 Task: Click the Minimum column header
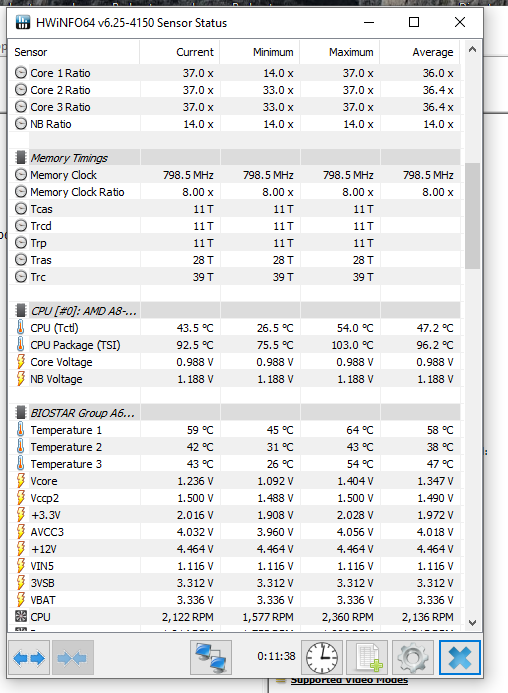pos(260,52)
